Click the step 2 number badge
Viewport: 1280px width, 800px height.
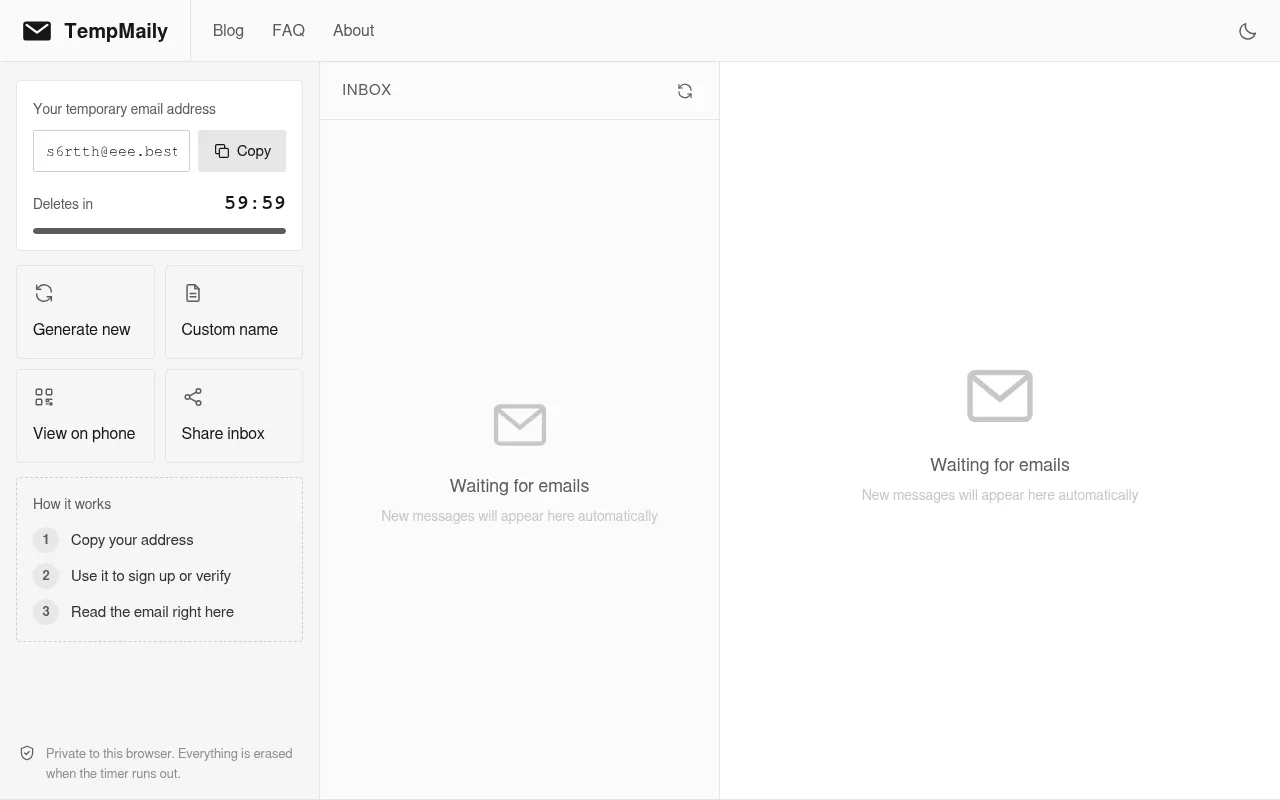tap(46, 576)
